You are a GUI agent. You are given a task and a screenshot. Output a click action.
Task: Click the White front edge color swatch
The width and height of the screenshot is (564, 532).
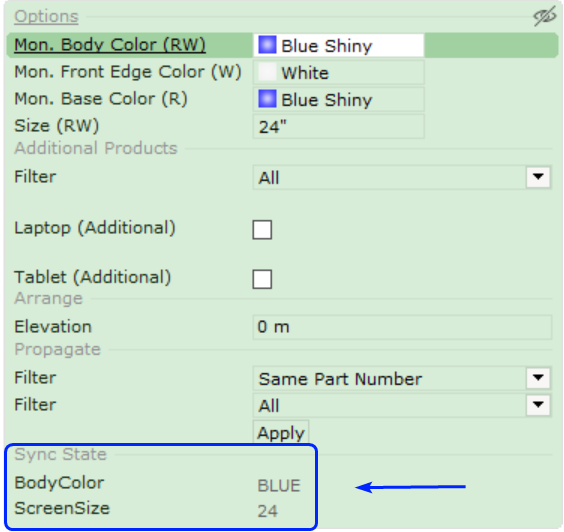pyautogui.click(x=267, y=72)
